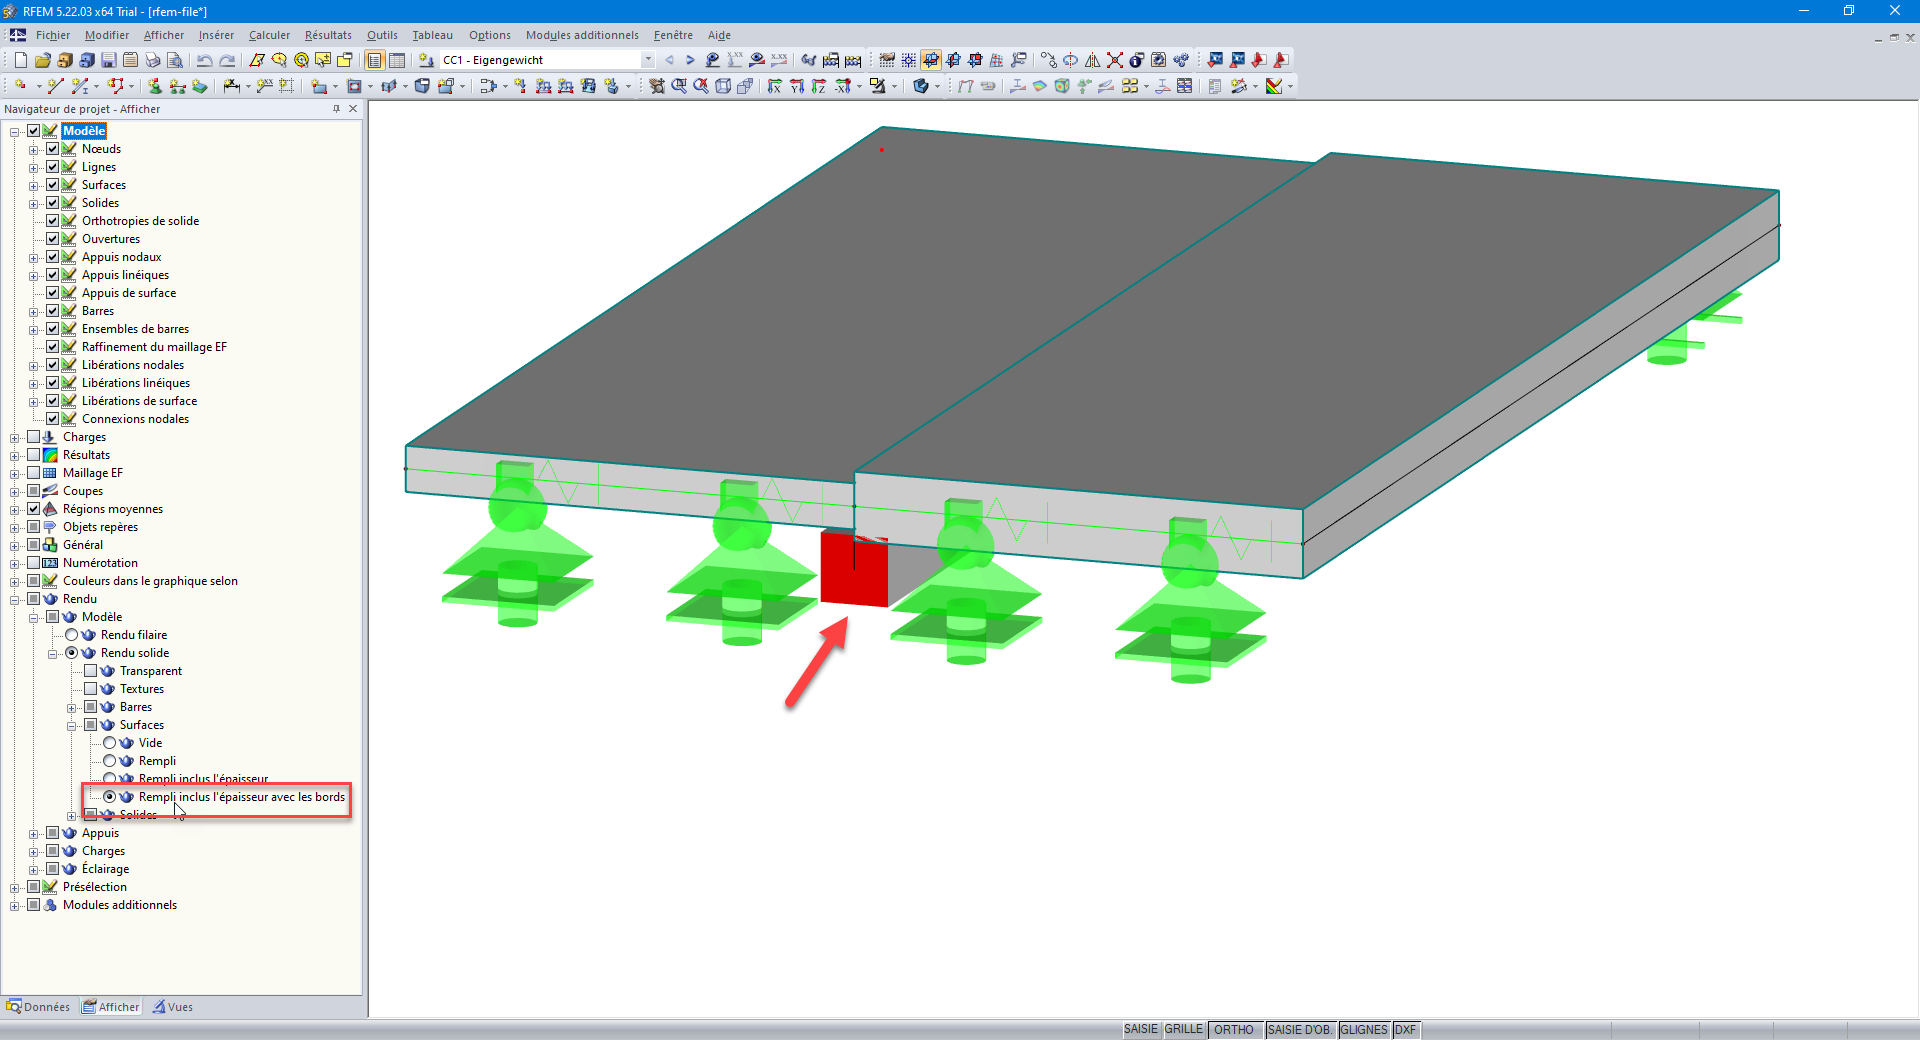Open the CC1 - Eigengewicht load case dropdown
This screenshot has width=1920, height=1040.
tap(648, 60)
